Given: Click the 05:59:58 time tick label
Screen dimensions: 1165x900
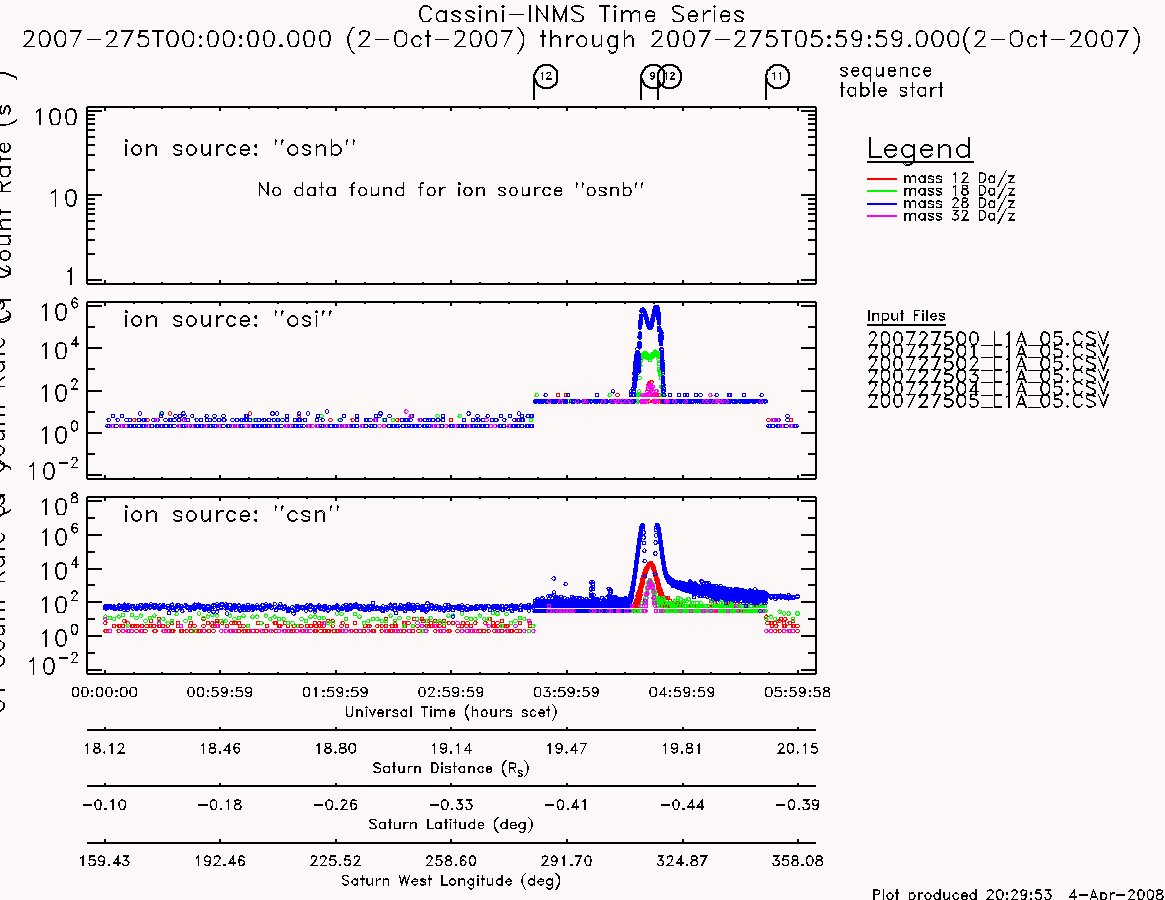Looking at the screenshot, I should click(797, 692).
